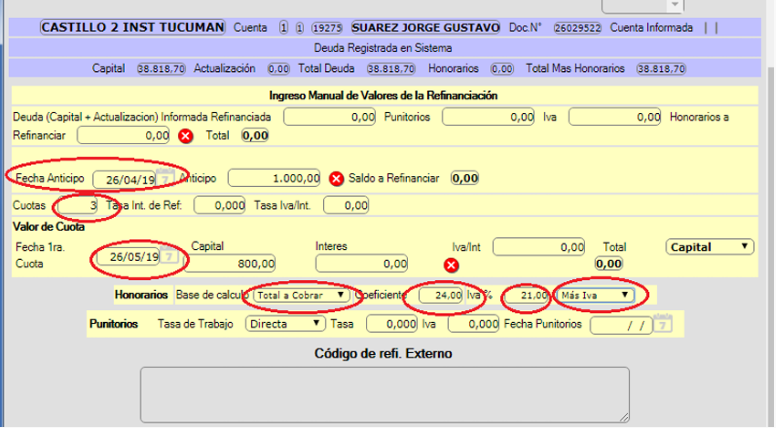Click the Cuotas number field

[78, 205]
